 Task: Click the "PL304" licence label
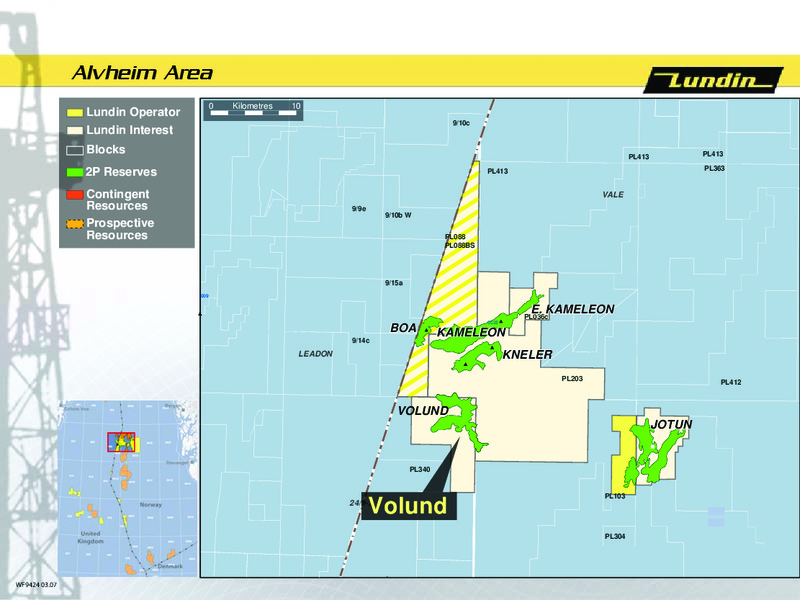pyautogui.click(x=615, y=536)
